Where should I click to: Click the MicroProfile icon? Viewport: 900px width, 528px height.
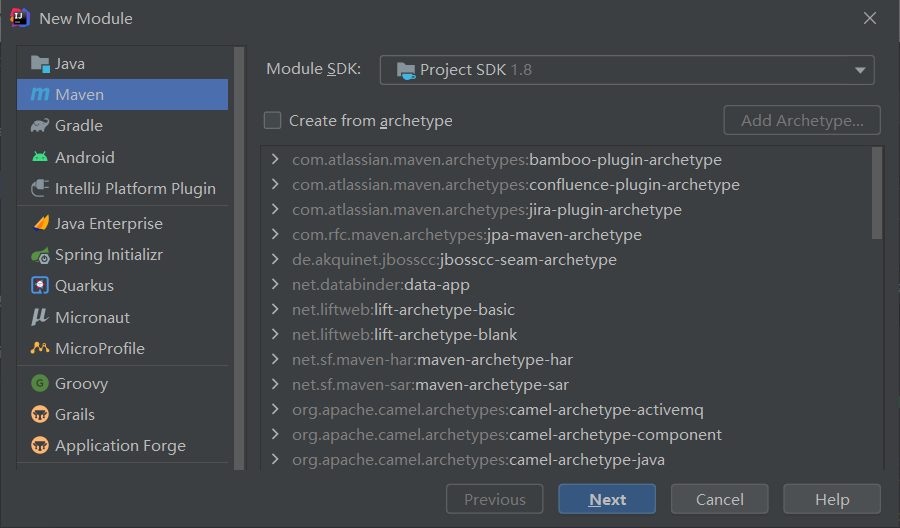[x=40, y=348]
